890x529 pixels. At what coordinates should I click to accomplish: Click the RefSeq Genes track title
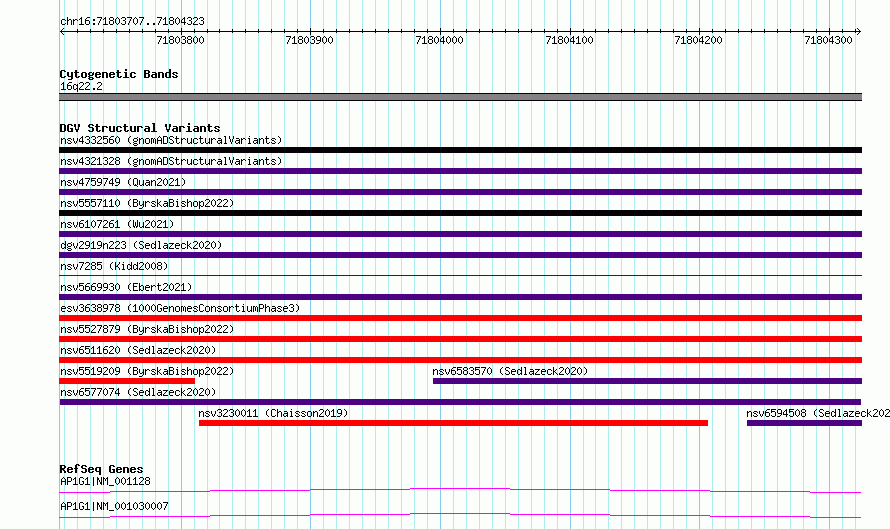pyautogui.click(x=101, y=469)
